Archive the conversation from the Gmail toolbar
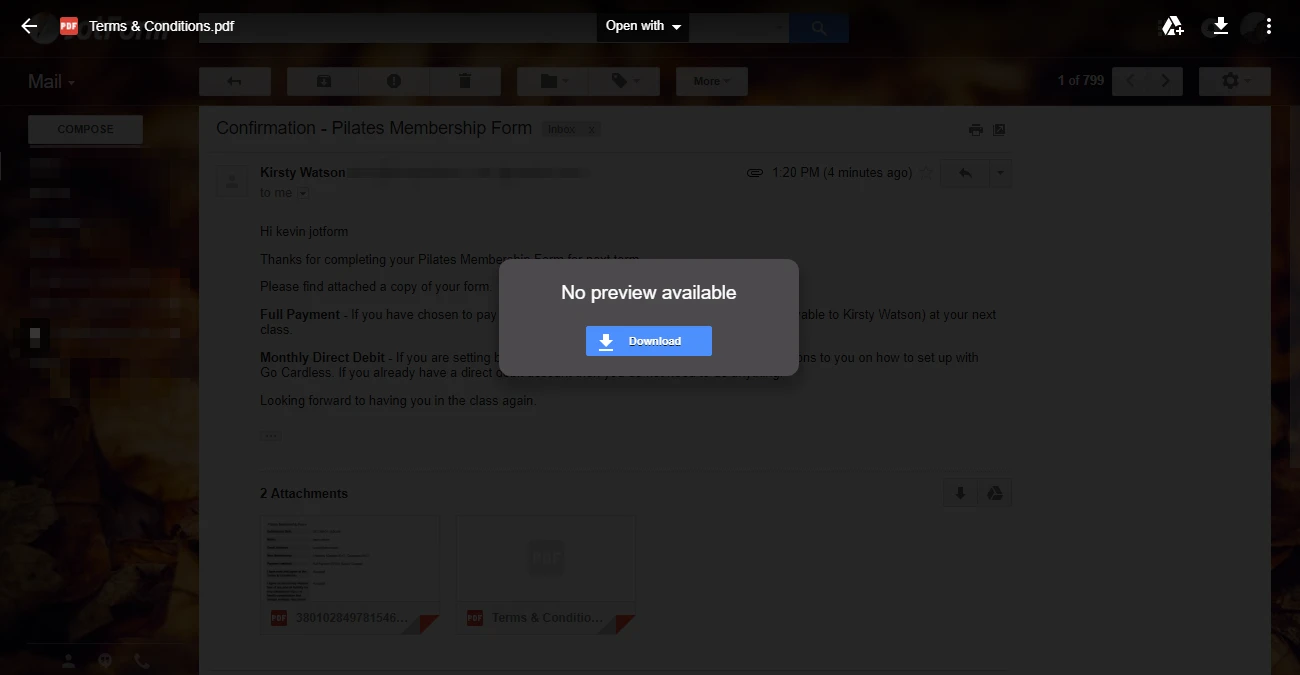Image resolution: width=1300 pixels, height=675 pixels. 323,81
